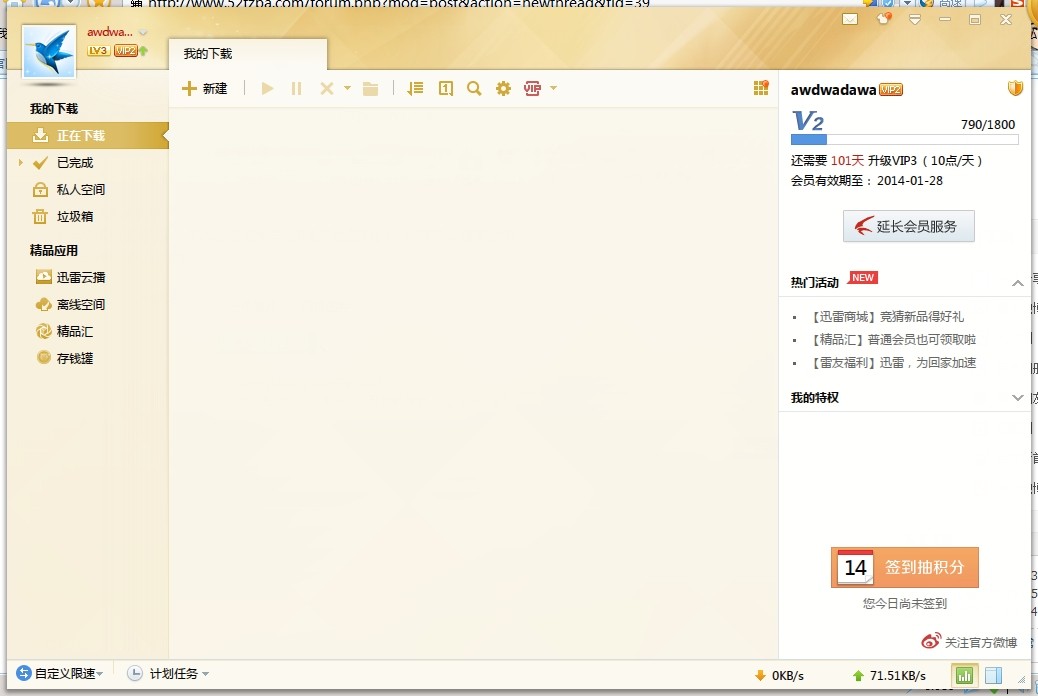Image resolution: width=1038 pixels, height=696 pixels.
Task: Toggle the side panel icon in status bar
Action: (x=993, y=675)
